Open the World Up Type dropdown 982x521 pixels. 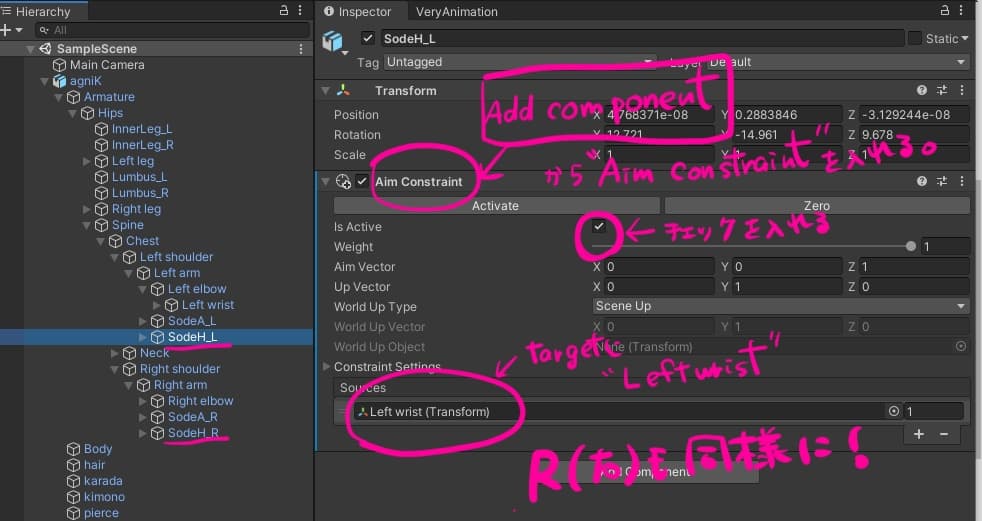(779, 306)
